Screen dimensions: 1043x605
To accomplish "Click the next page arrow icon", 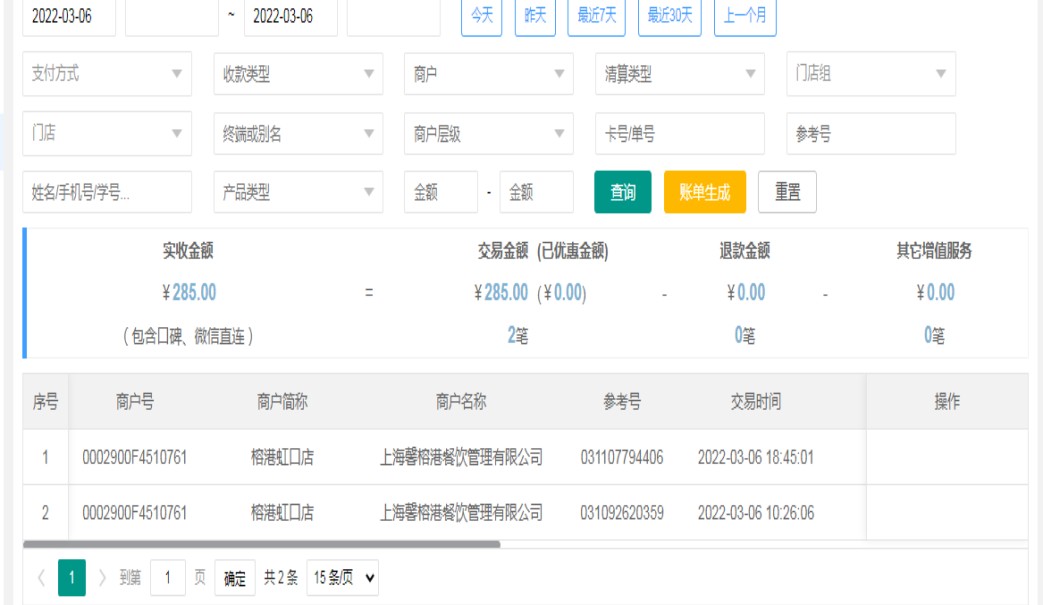I will [x=102, y=578].
